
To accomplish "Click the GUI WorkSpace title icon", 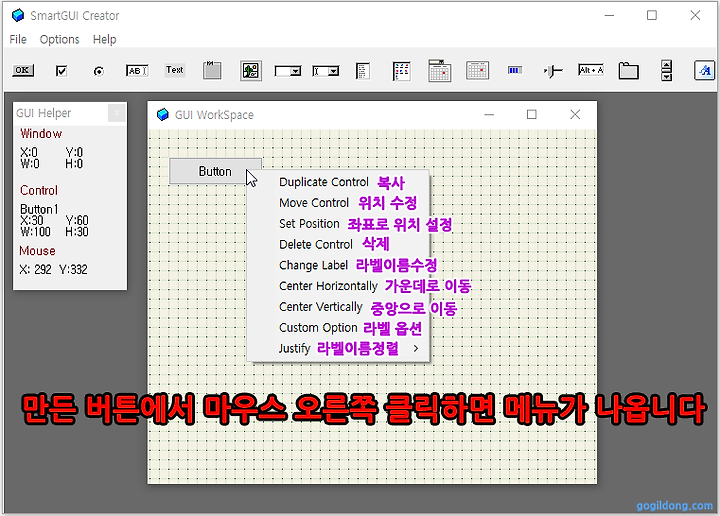I will 163,114.
